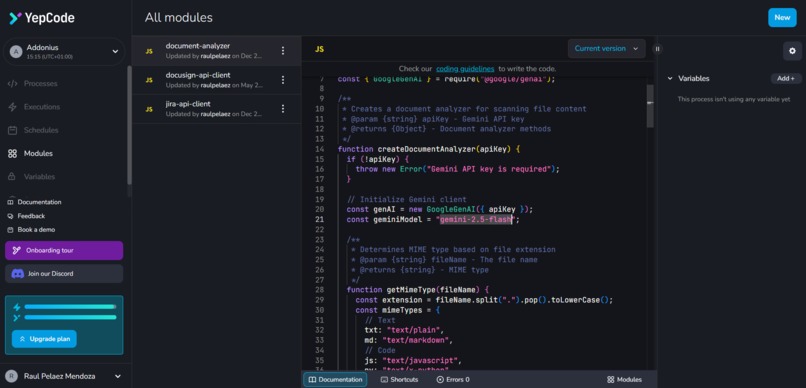The width and height of the screenshot is (806, 388).
Task: Open the Documentation link in sidebar
Action: point(35,202)
